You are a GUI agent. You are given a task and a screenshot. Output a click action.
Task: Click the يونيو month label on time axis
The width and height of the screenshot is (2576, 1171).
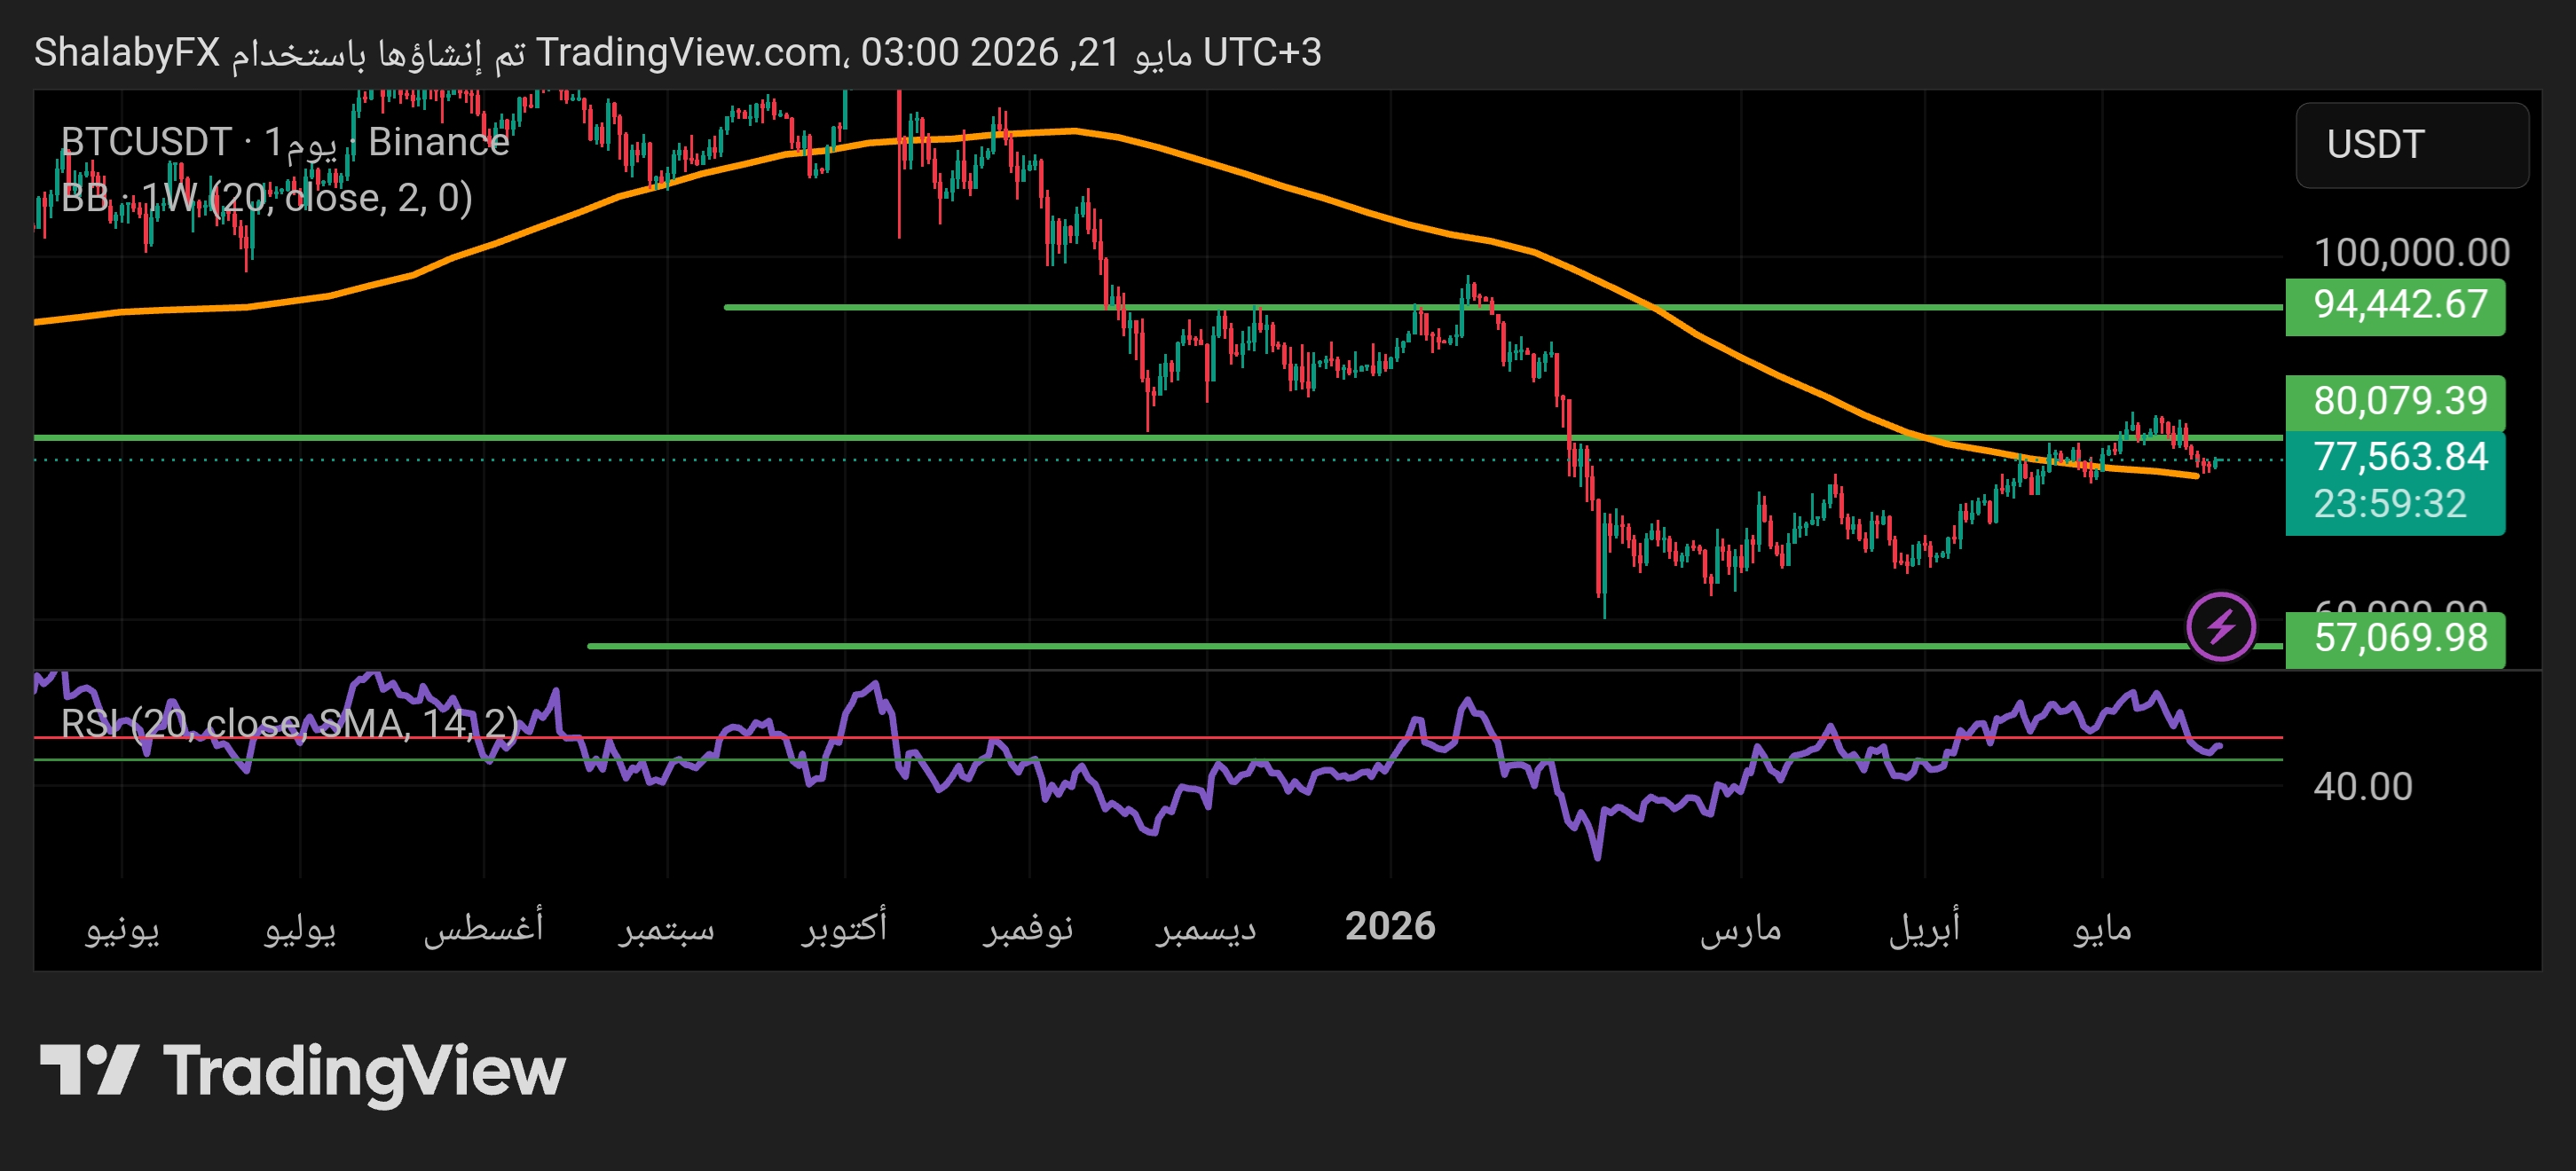tap(122, 929)
